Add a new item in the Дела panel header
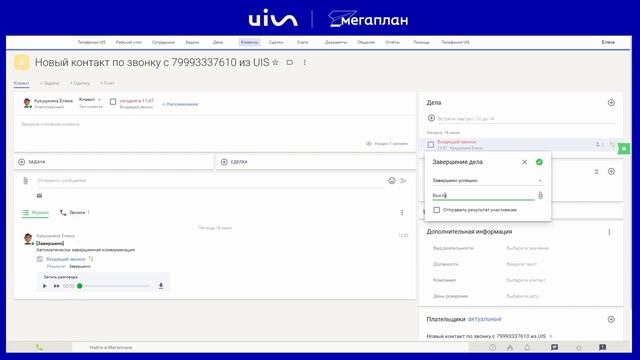Screen dimensions: 640x360 click(x=611, y=103)
